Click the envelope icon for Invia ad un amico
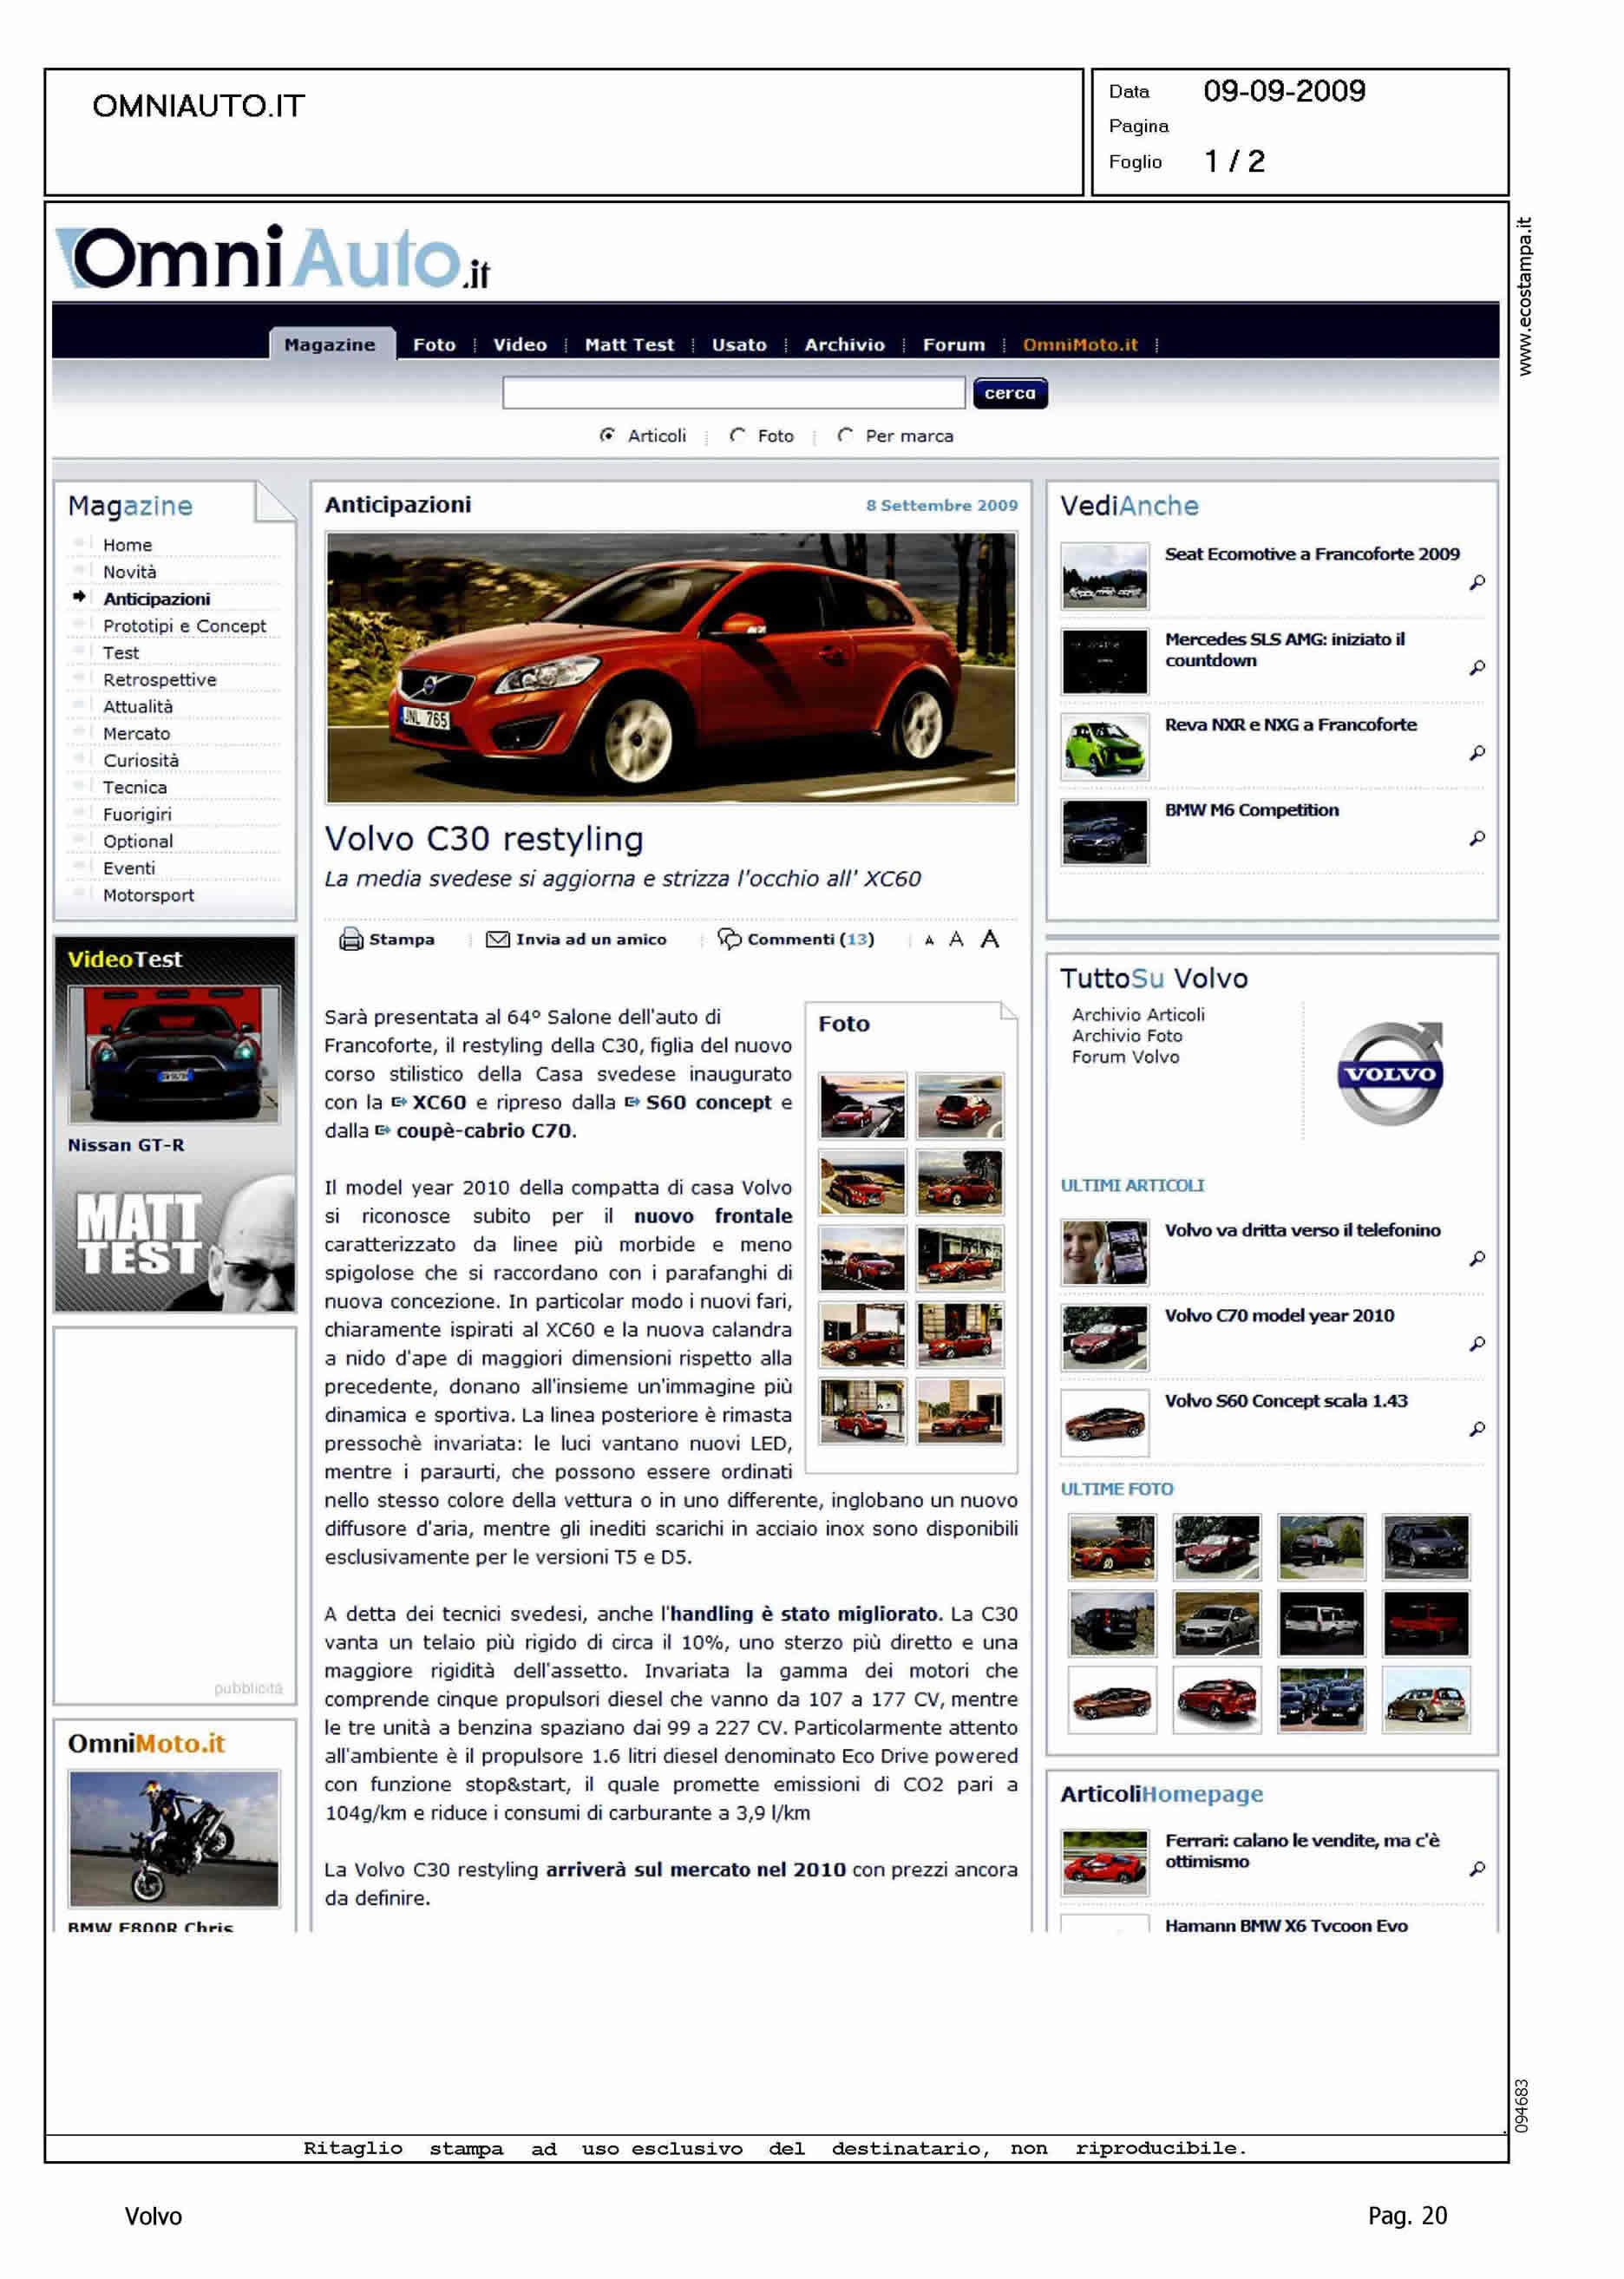The width and height of the screenshot is (1624, 2279). pyautogui.click(x=497, y=939)
